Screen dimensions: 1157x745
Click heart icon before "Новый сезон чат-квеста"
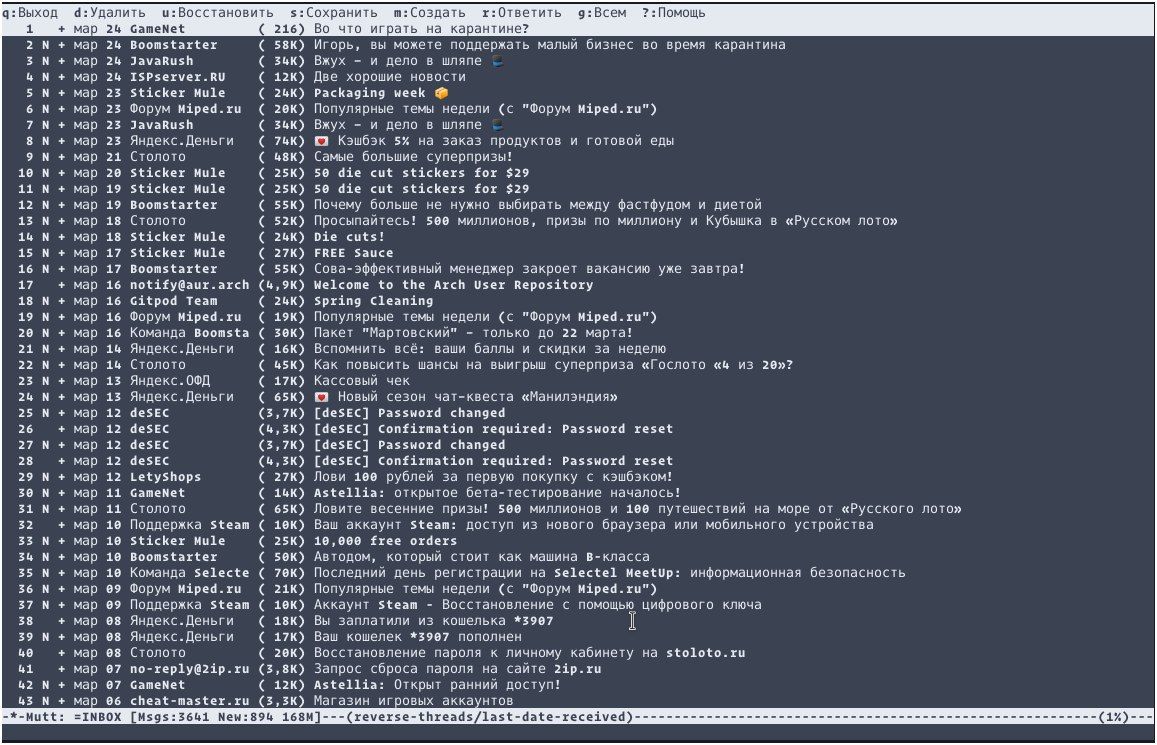coord(321,397)
